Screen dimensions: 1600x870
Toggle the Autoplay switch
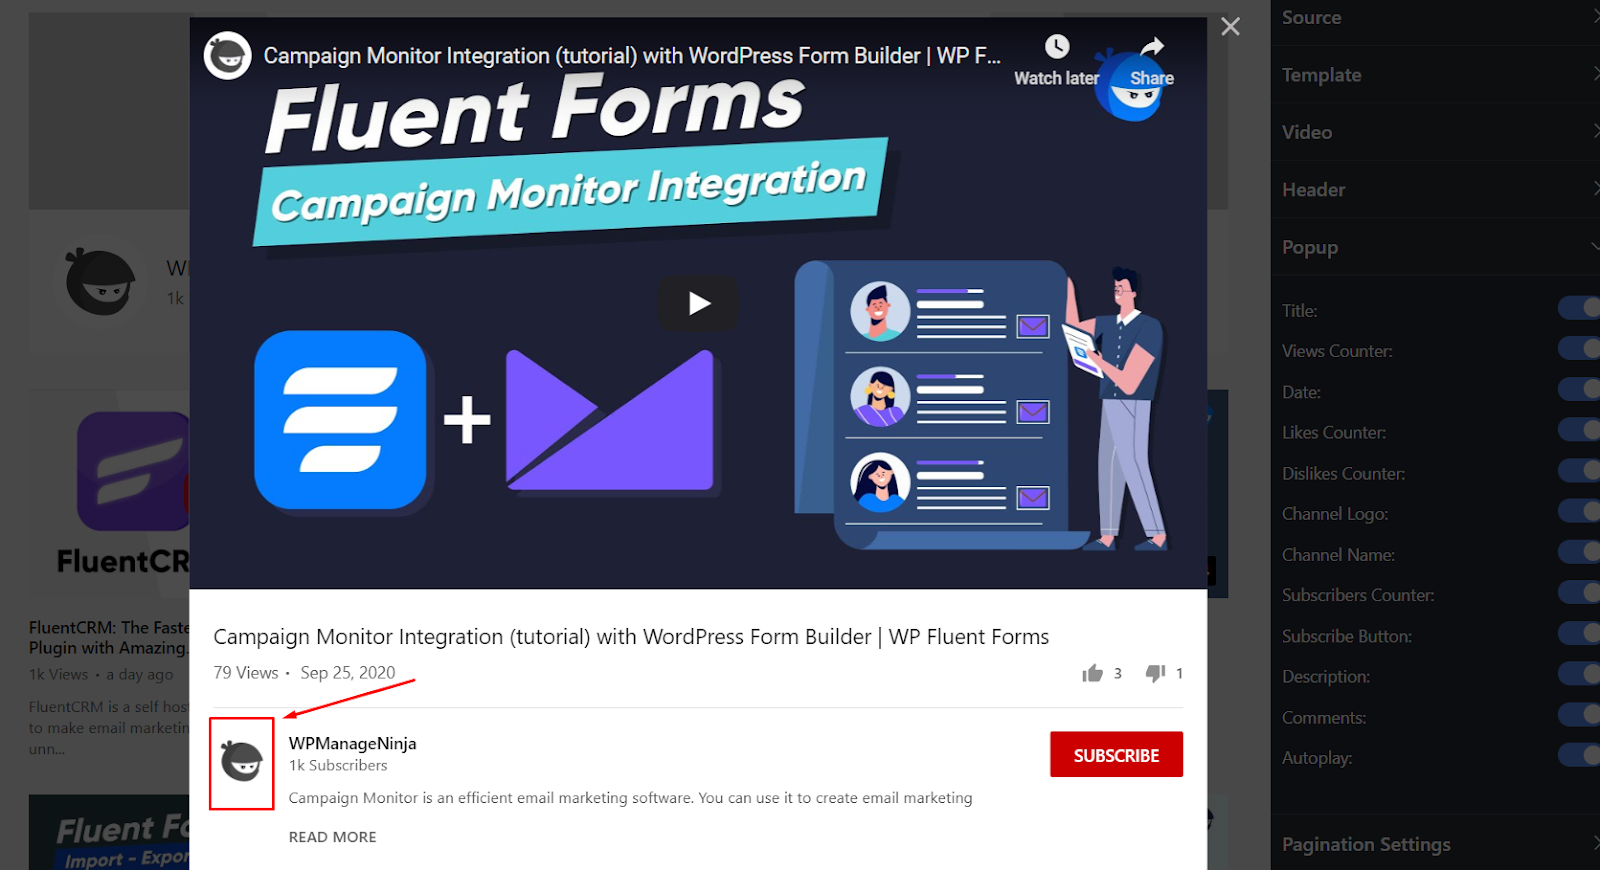(1580, 755)
